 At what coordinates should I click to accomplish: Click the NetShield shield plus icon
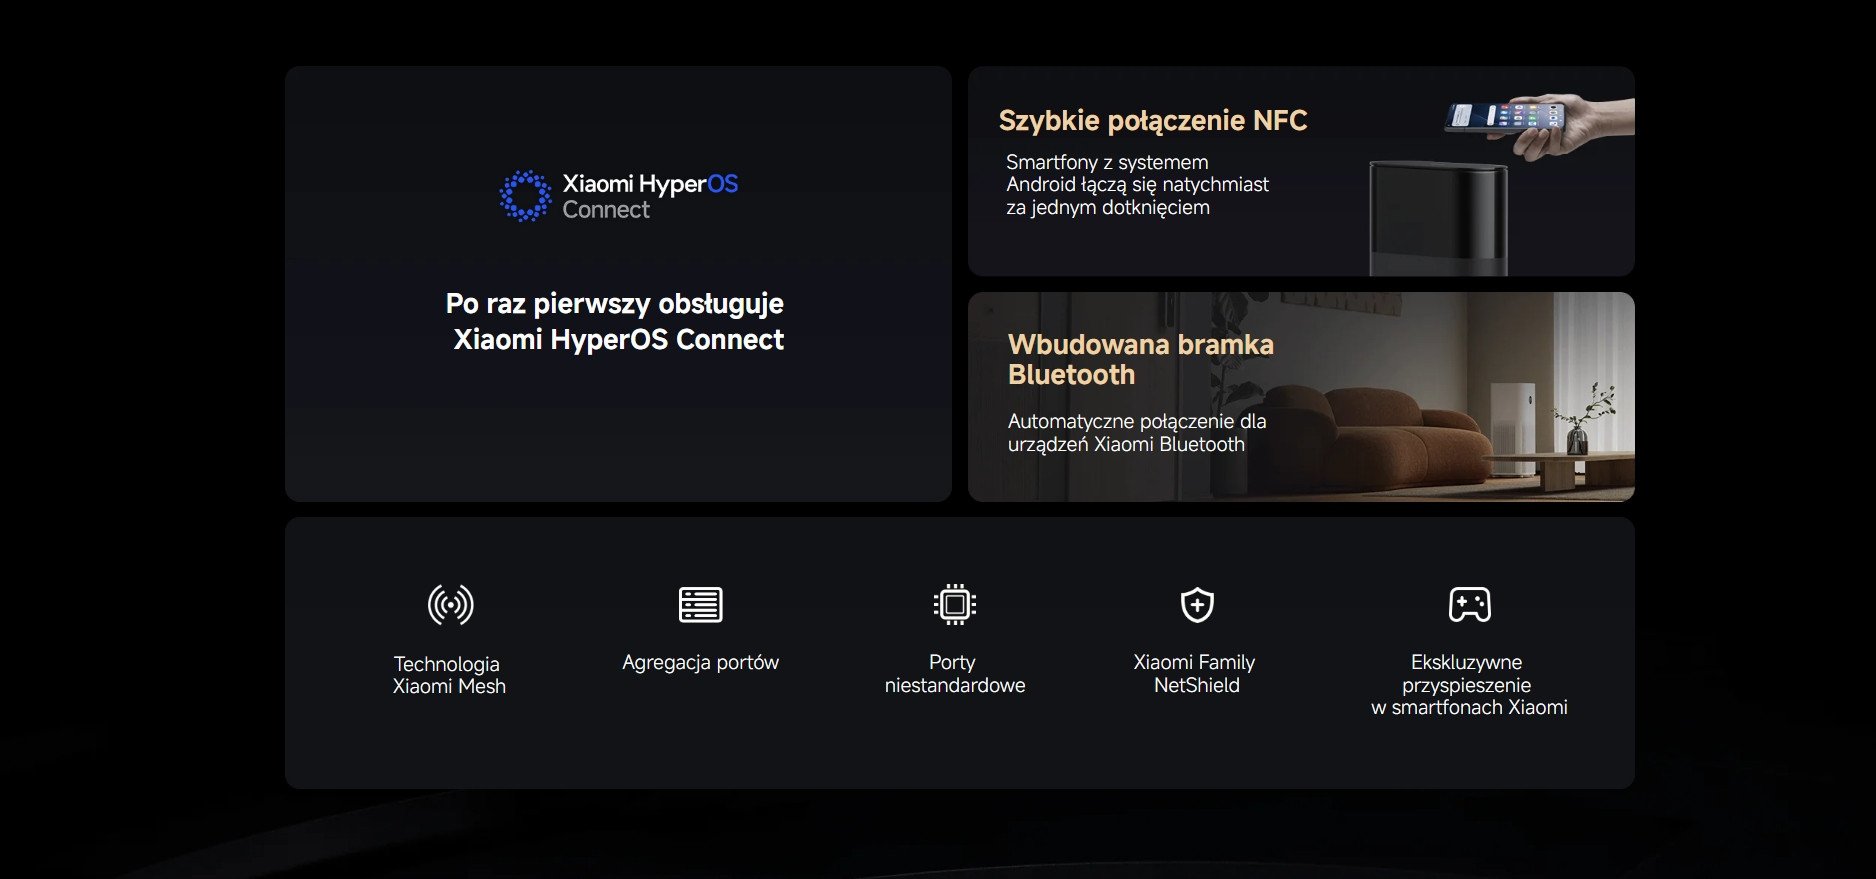[x=1197, y=605]
